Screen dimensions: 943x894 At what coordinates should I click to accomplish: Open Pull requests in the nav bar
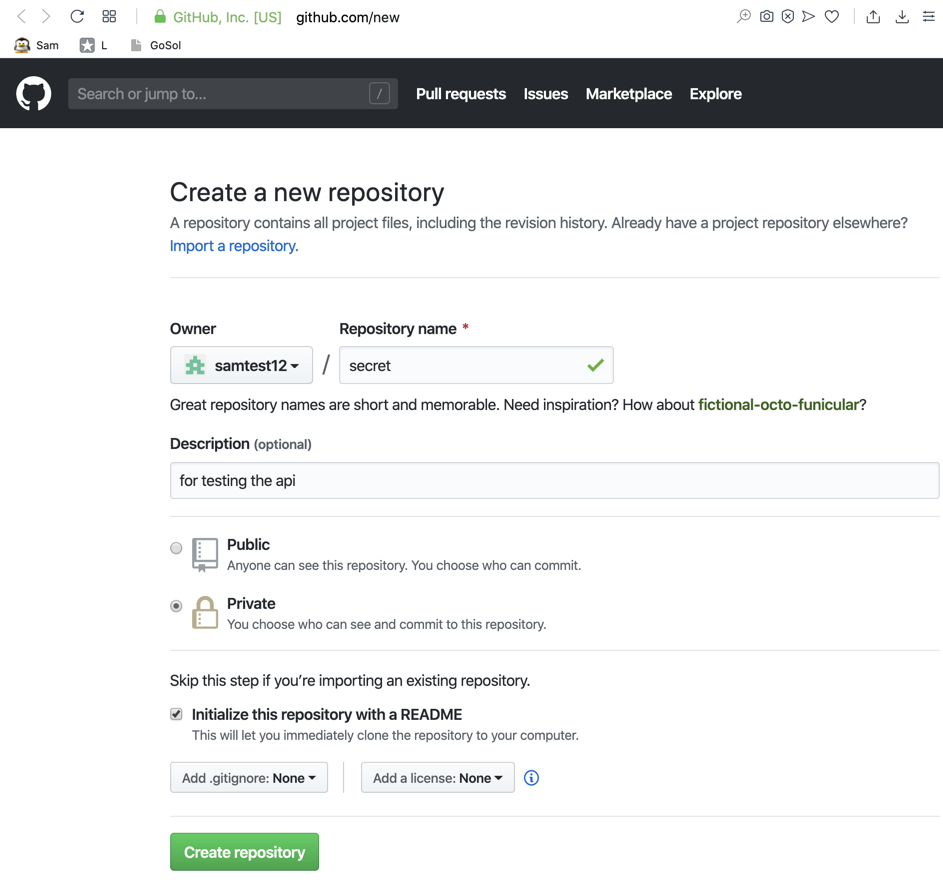tap(461, 94)
